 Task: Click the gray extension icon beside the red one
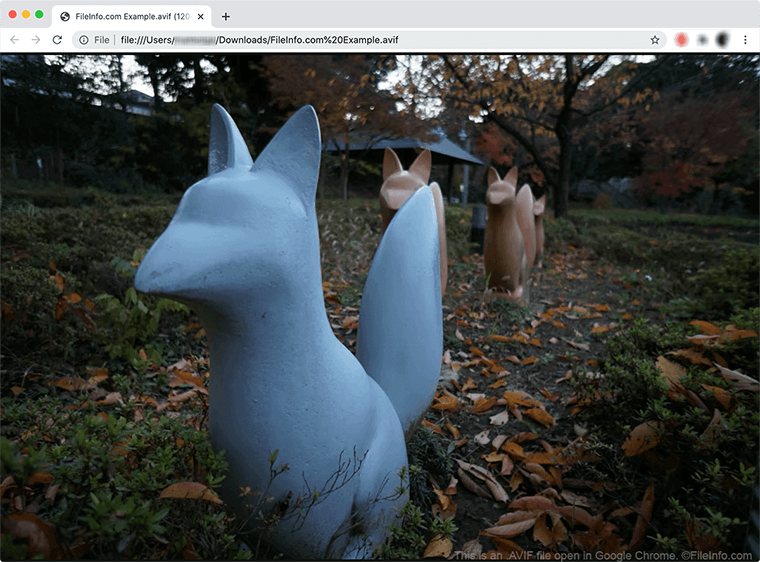click(702, 40)
